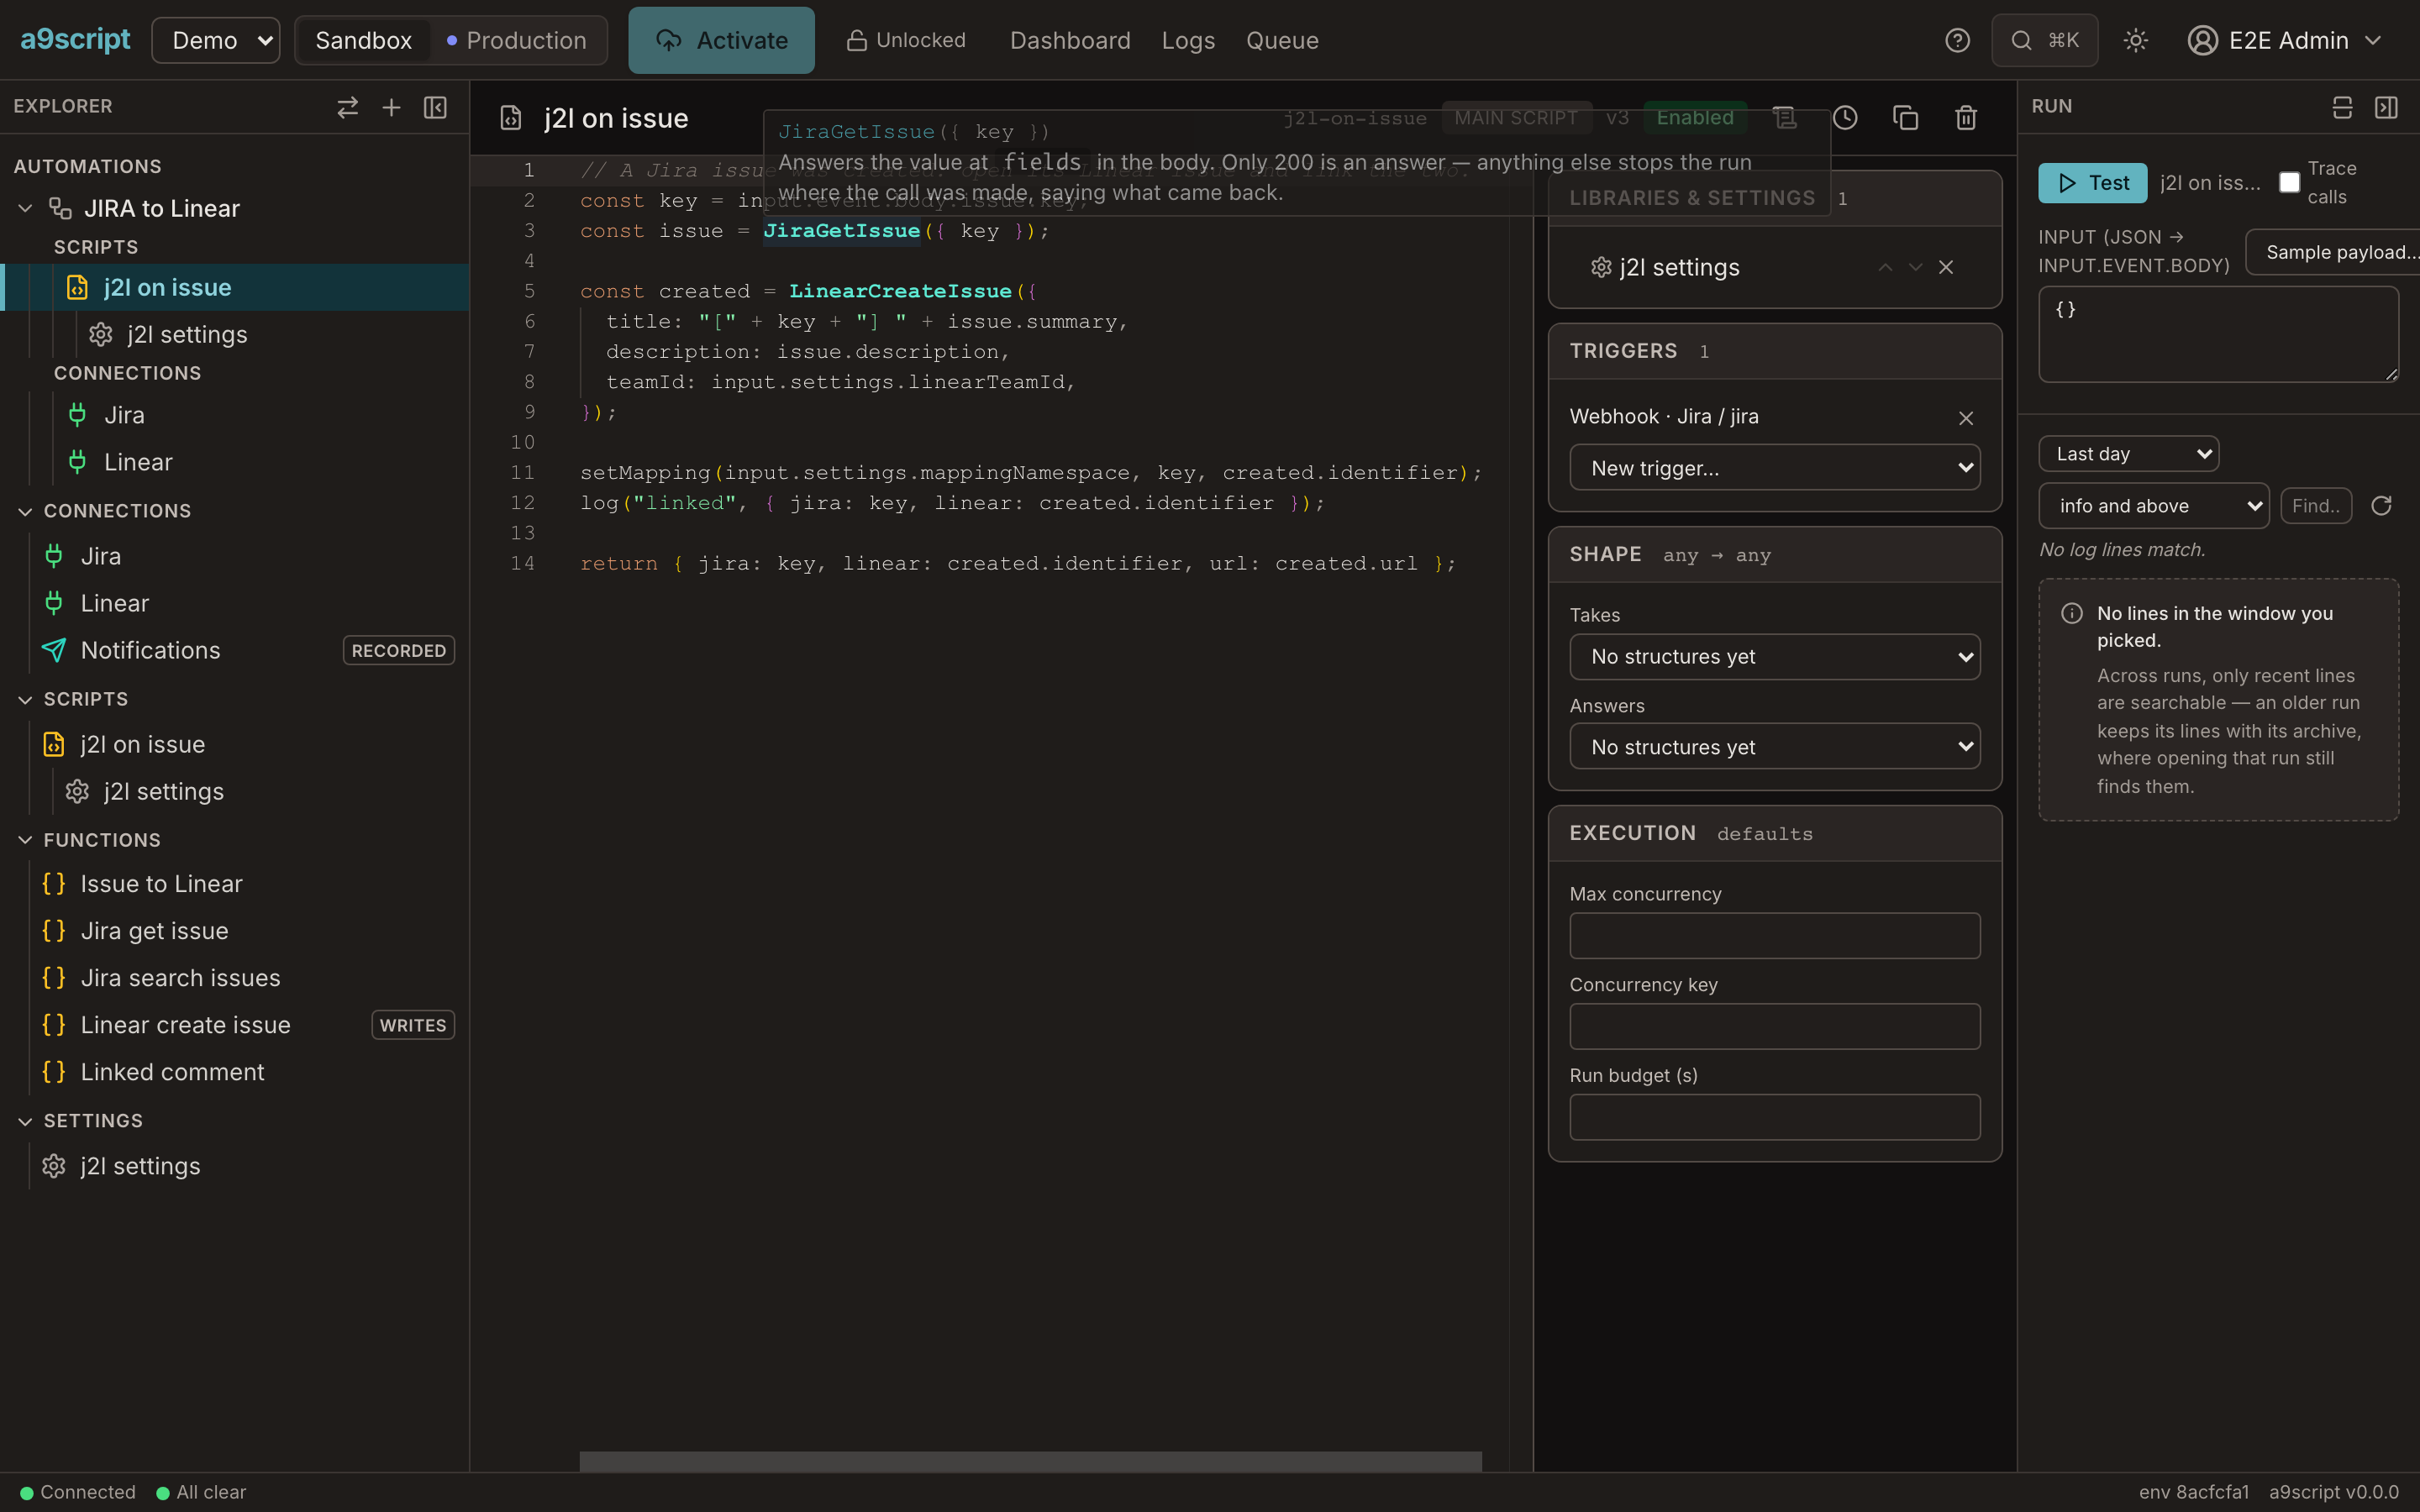Viewport: 2420px width, 1512px height.
Task: Open the info and above level dropdown
Action: (2153, 506)
